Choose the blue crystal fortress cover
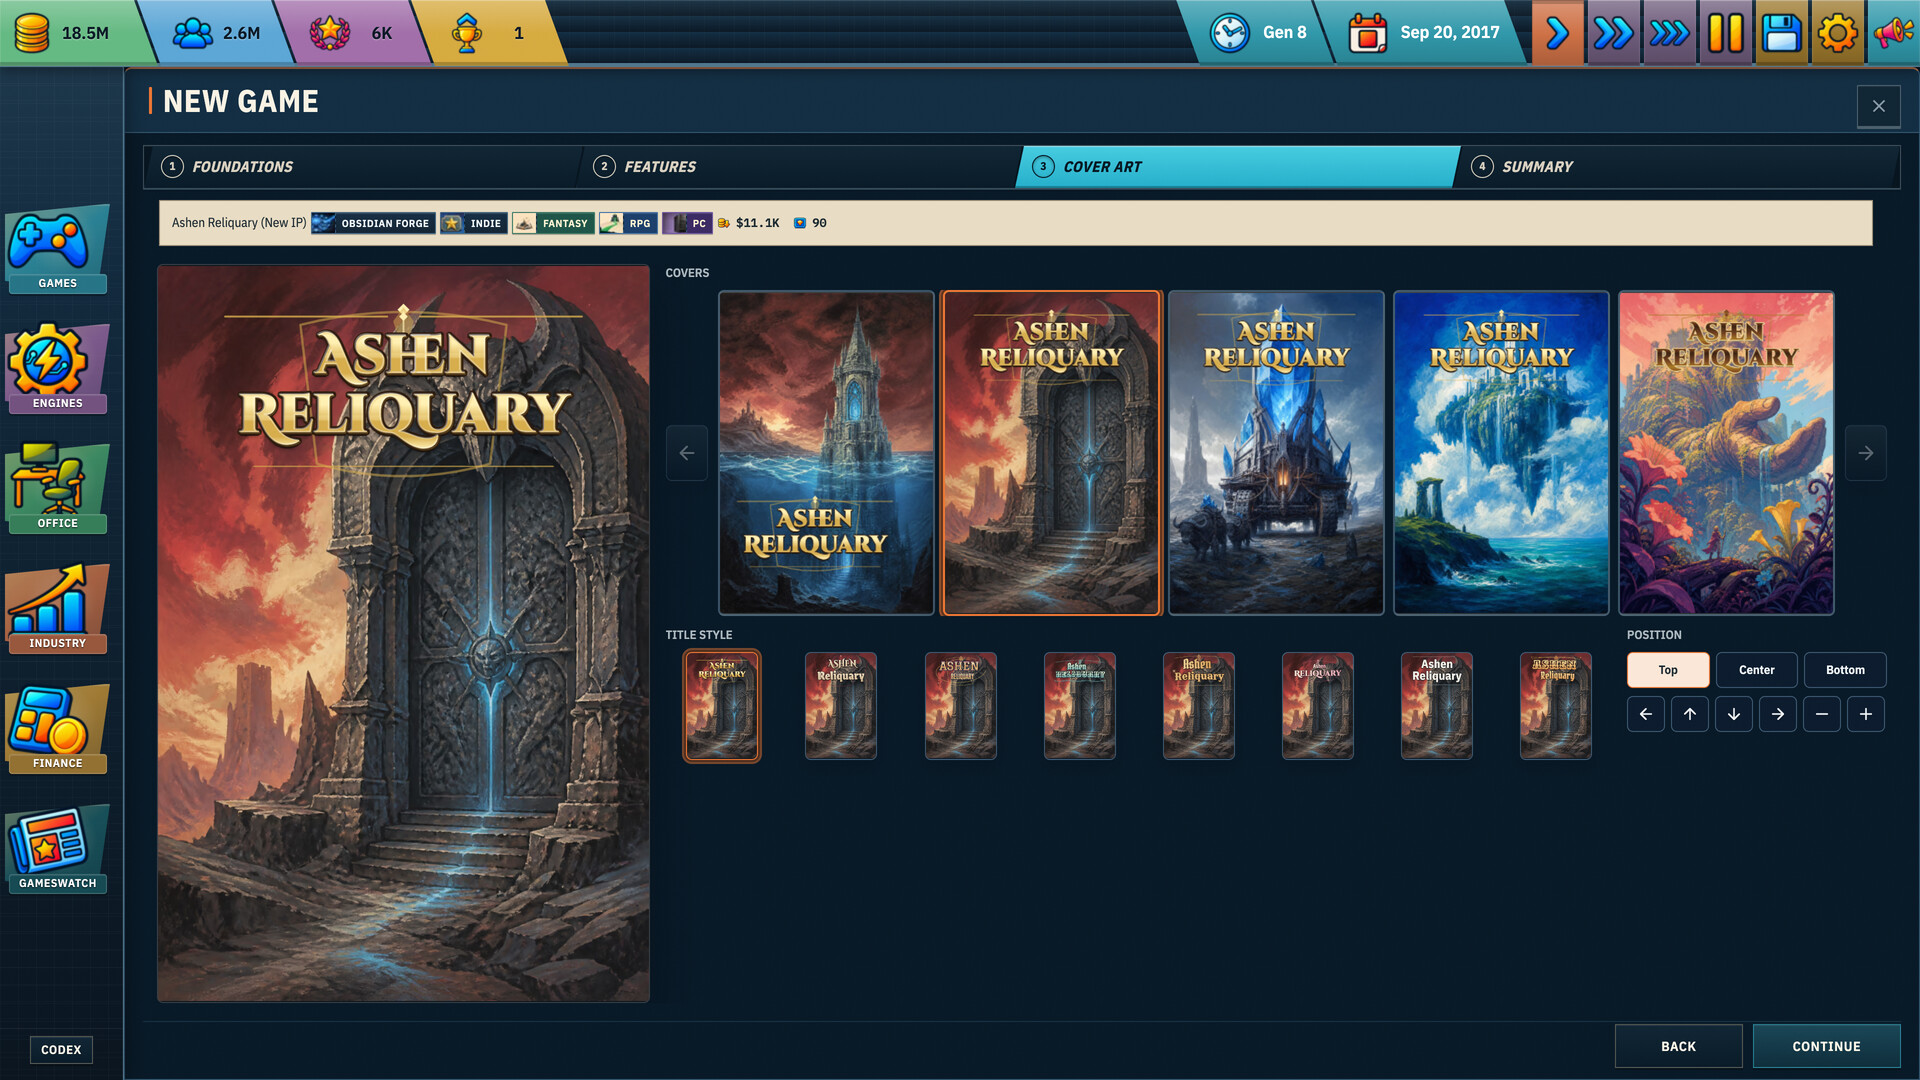The image size is (1920, 1080). pos(1276,453)
